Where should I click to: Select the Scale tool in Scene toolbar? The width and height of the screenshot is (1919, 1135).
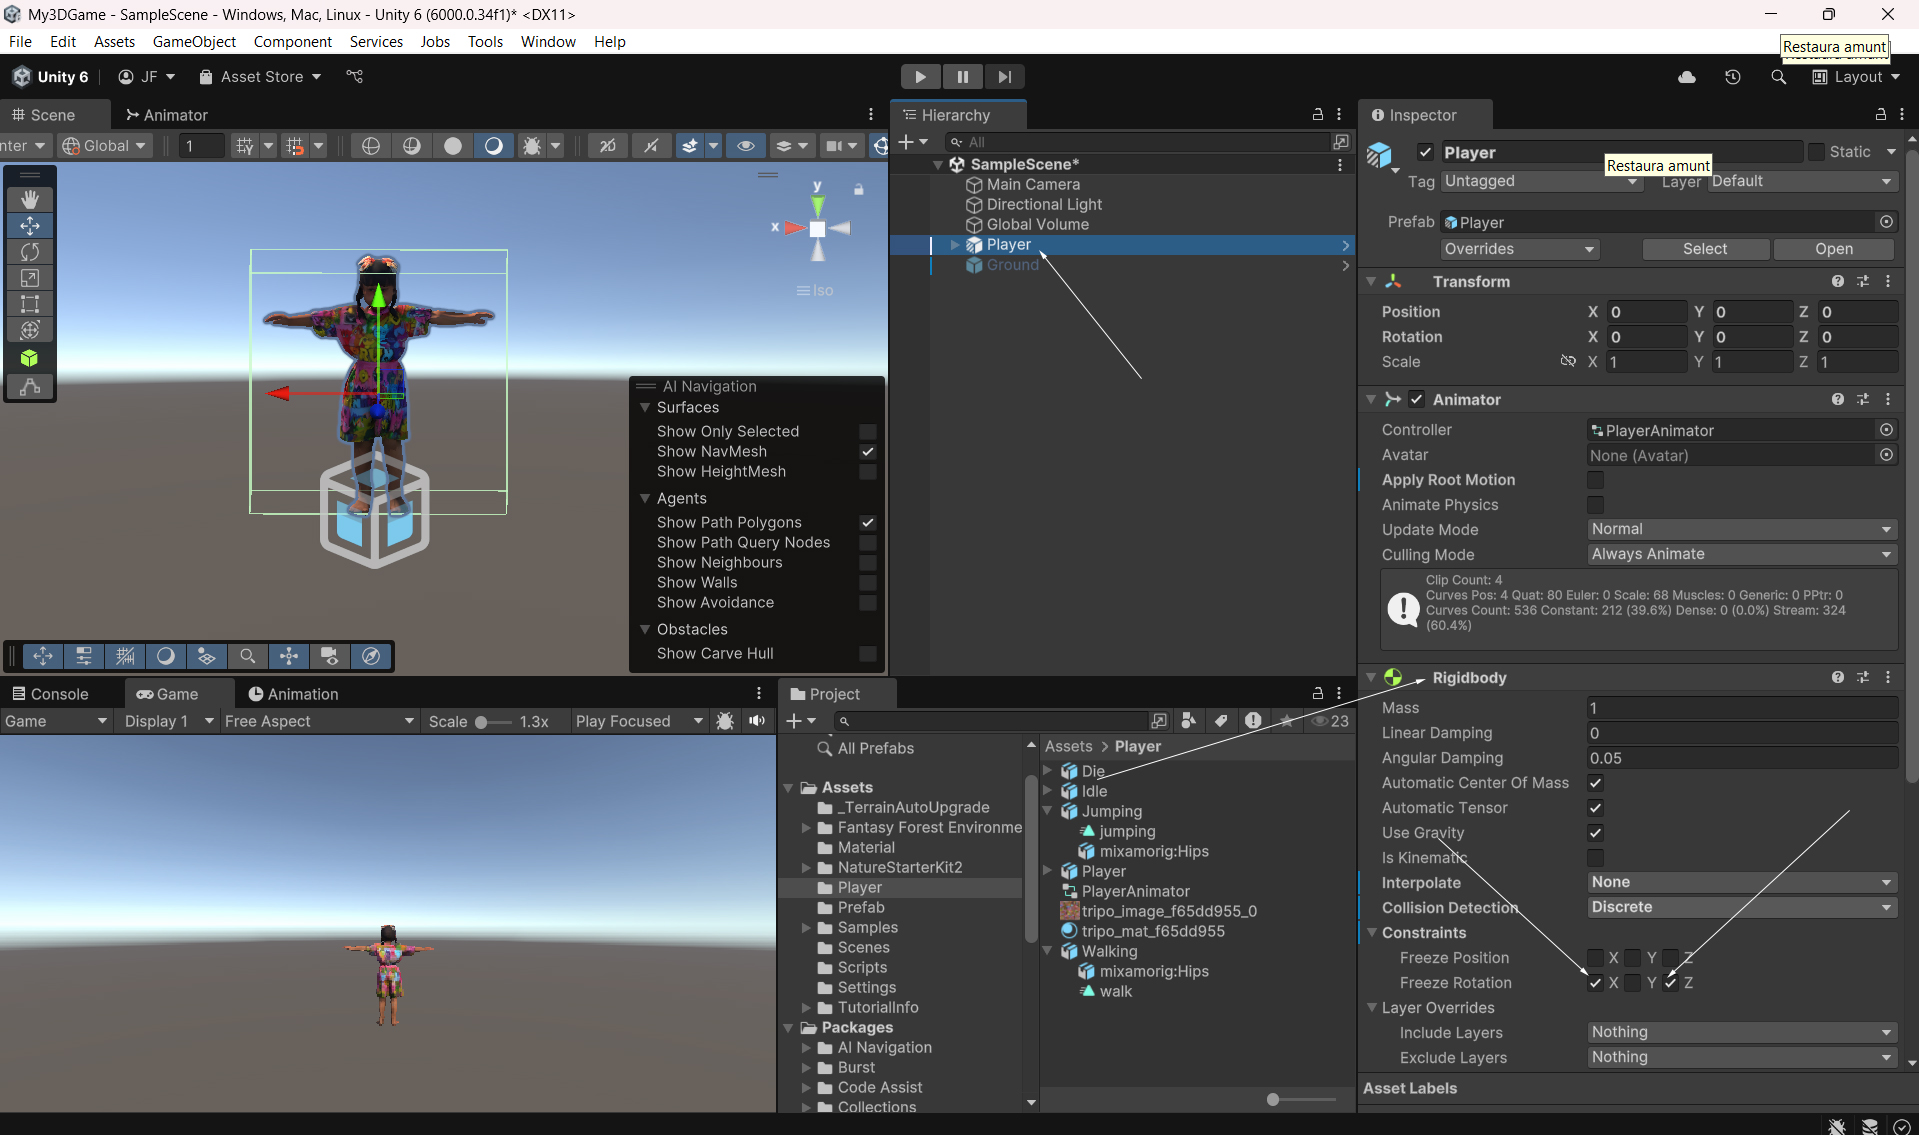30,278
